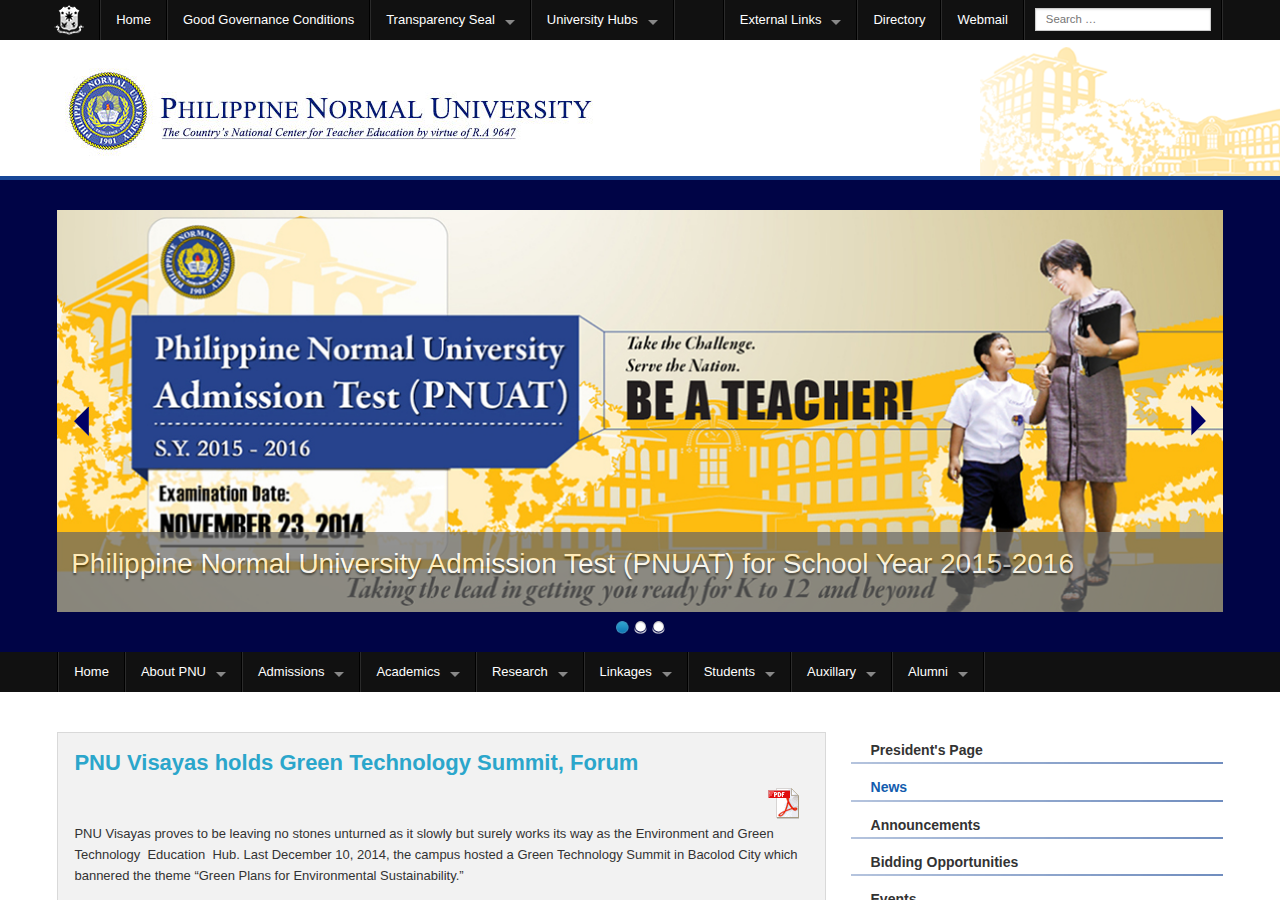Open Webmail link

click(x=982, y=20)
